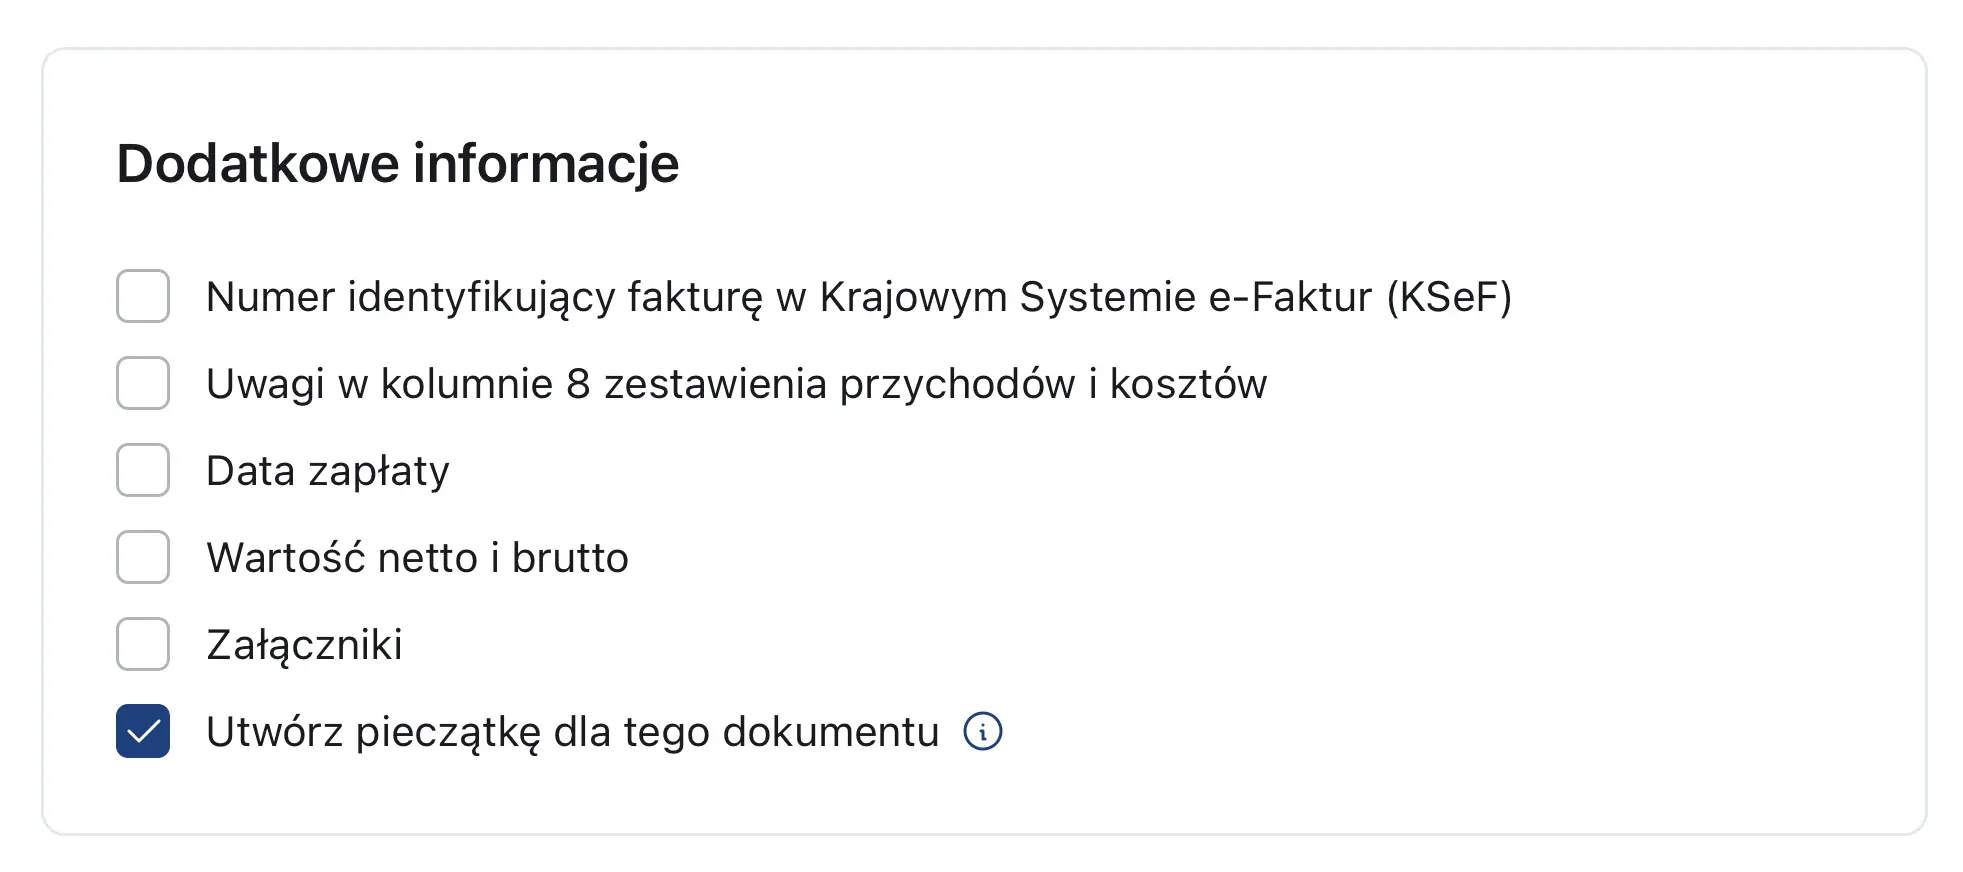Click the KSeF option label text

tap(860, 296)
